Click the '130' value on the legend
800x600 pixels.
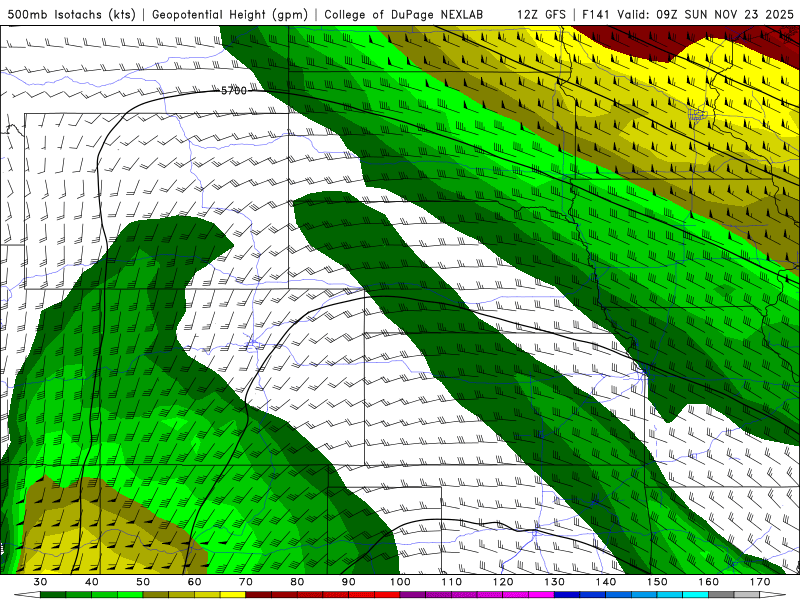[x=555, y=582]
